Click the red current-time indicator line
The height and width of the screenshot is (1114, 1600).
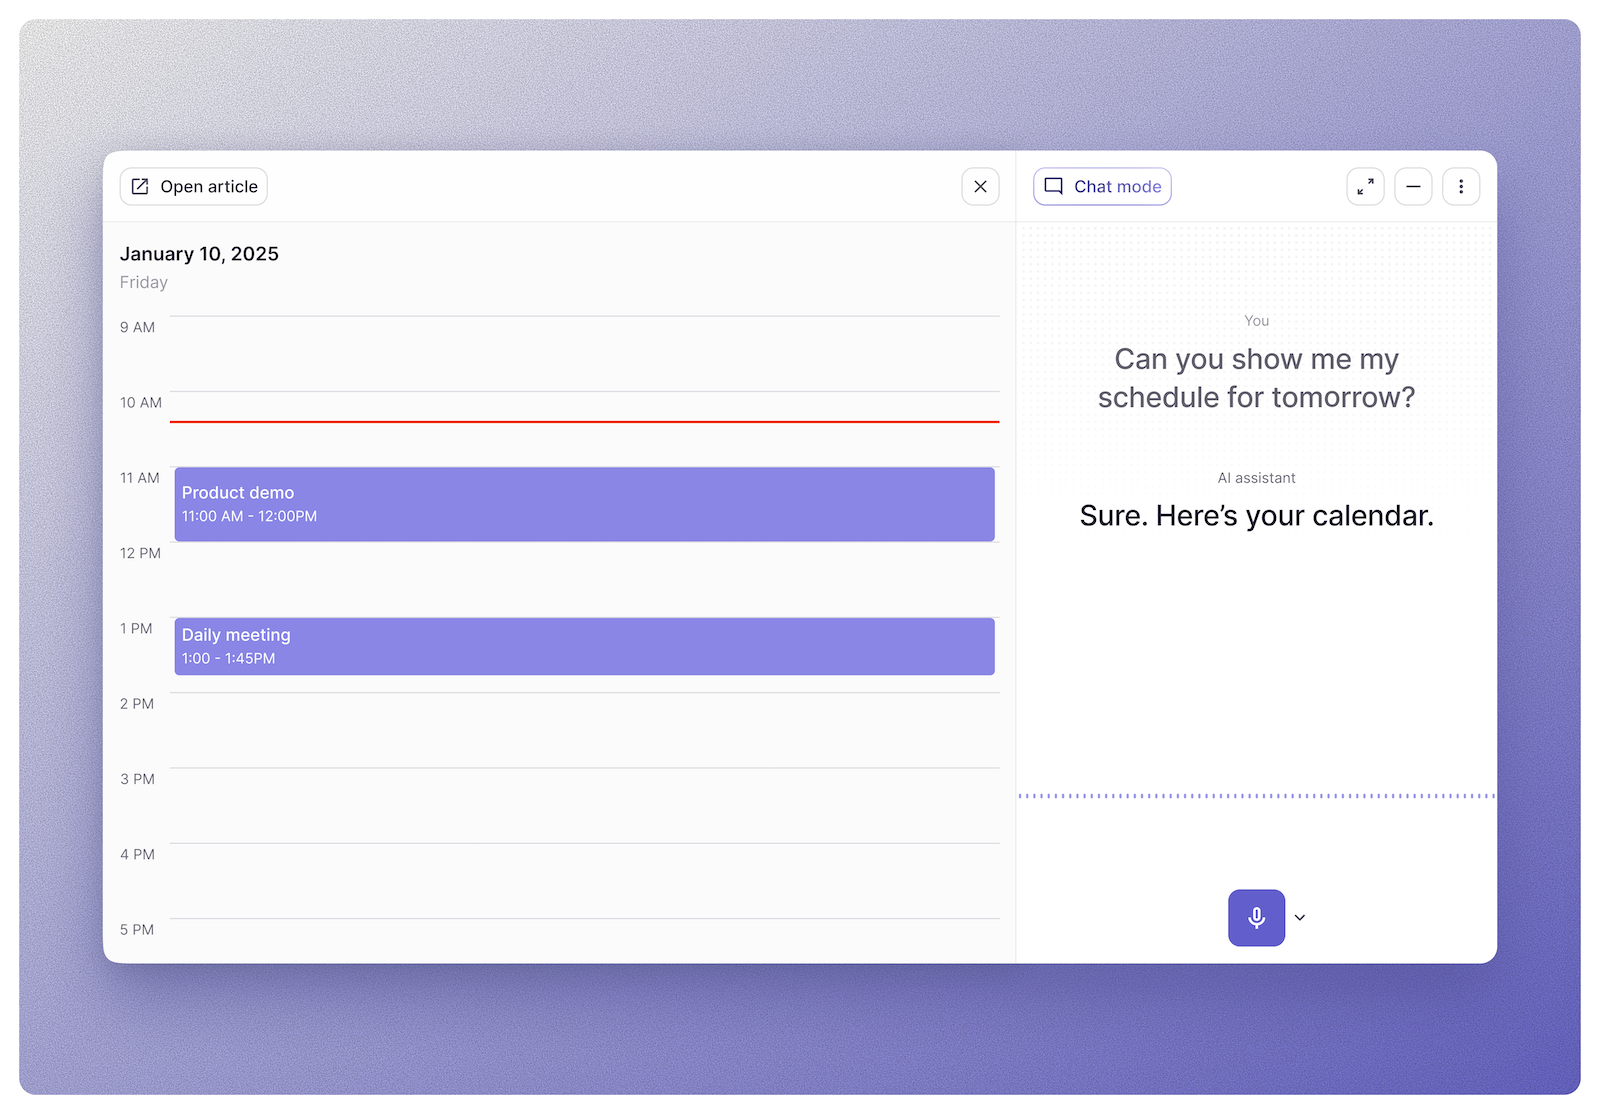pos(584,423)
